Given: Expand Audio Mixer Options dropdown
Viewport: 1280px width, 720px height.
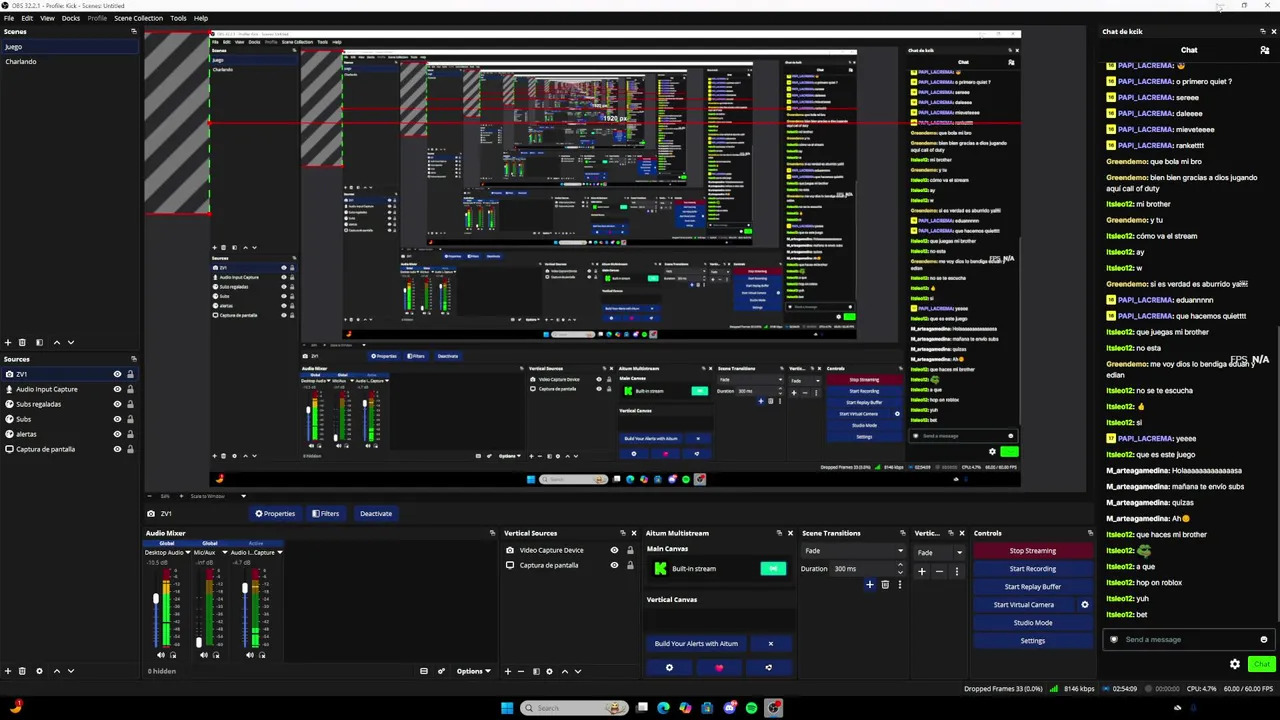Looking at the screenshot, I should click(x=473, y=671).
